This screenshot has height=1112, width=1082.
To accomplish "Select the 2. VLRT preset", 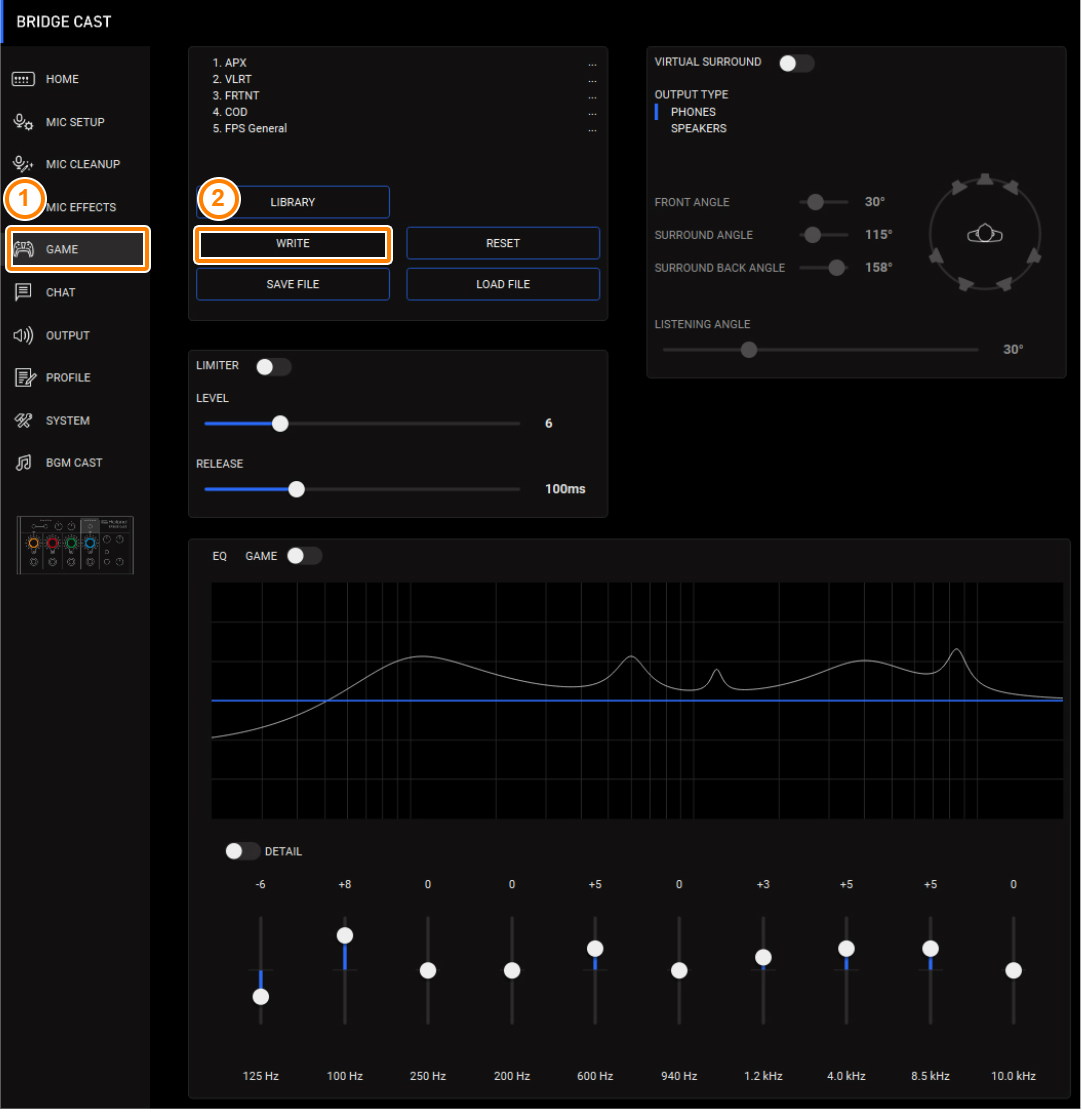I will pos(232,79).
